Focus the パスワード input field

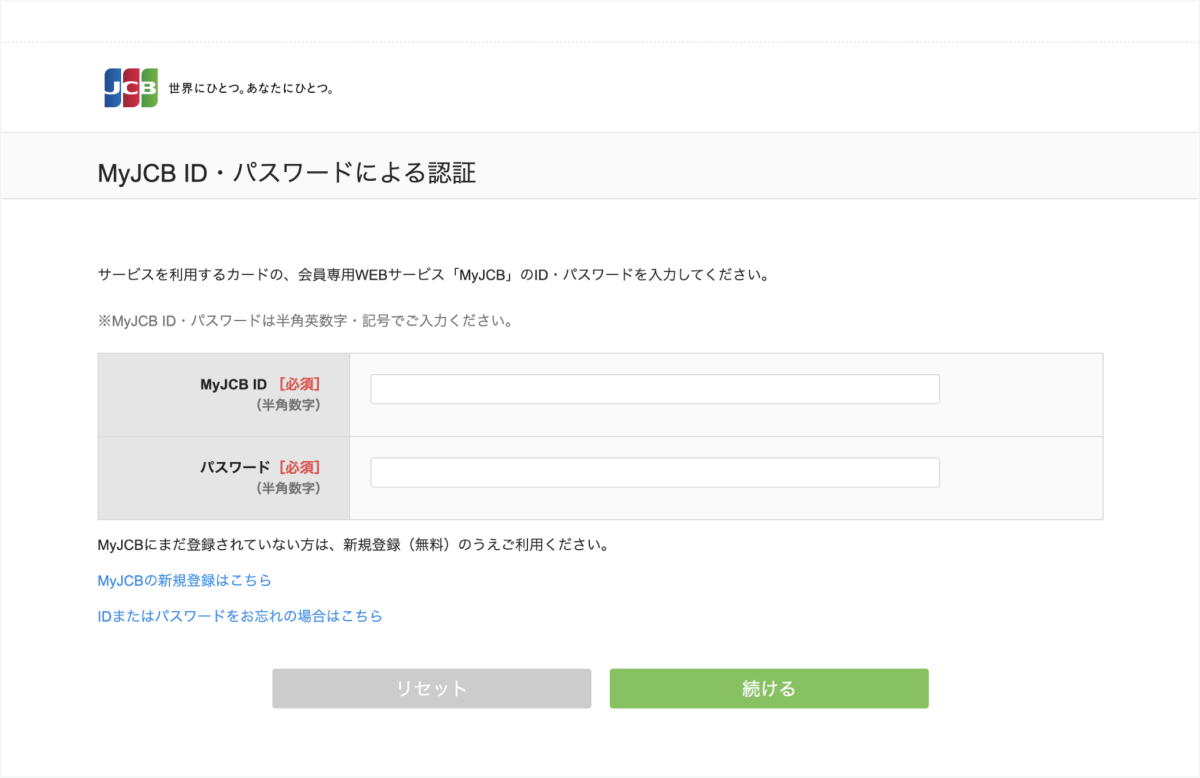(654, 472)
